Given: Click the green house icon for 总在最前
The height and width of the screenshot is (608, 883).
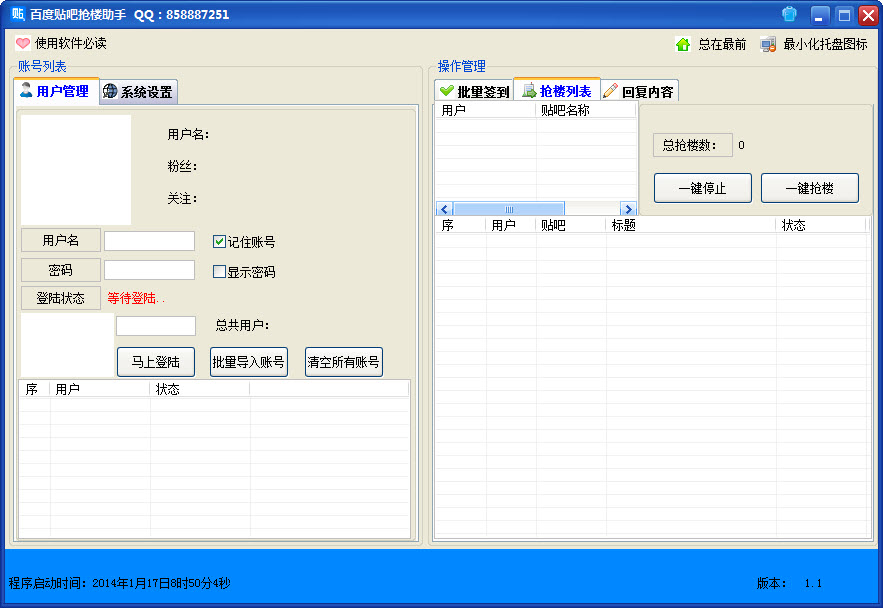Looking at the screenshot, I should pyautogui.click(x=683, y=44).
